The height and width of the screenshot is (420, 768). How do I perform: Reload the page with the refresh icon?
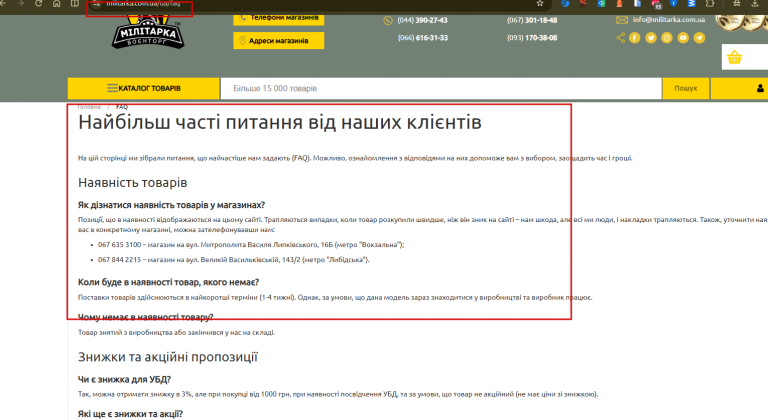coord(39,3)
